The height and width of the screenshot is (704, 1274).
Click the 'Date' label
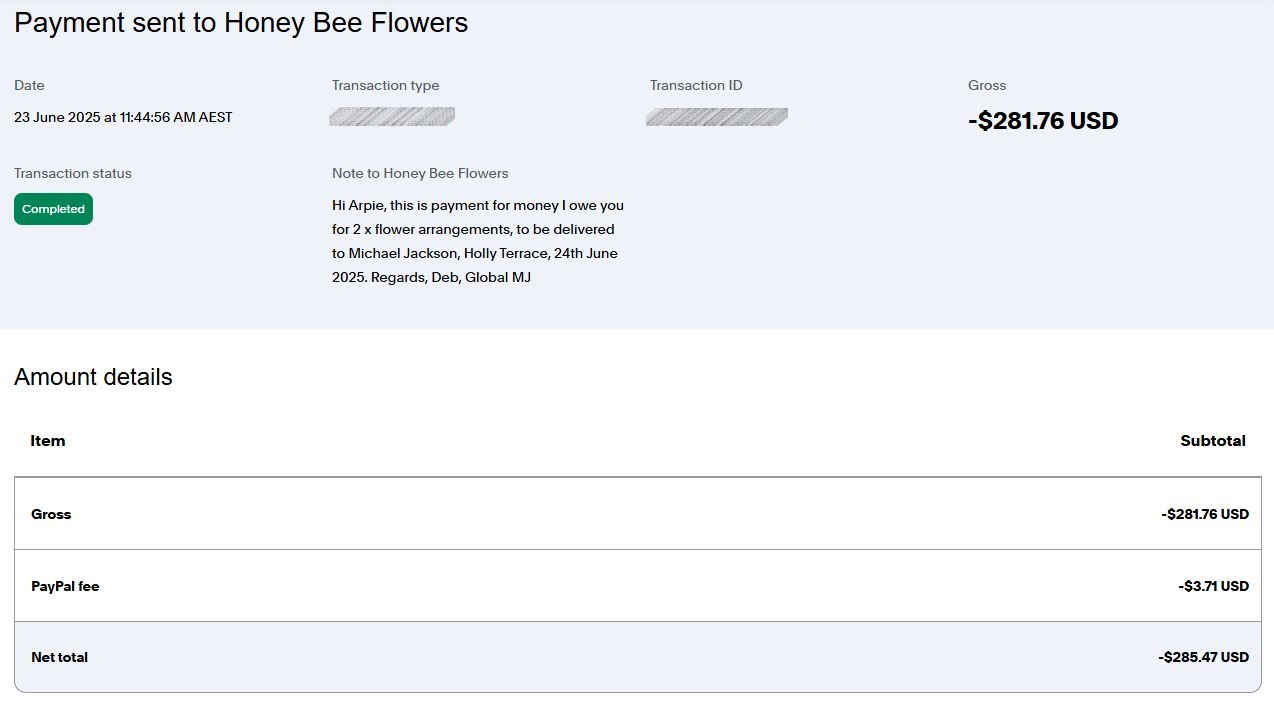pyautogui.click(x=29, y=86)
